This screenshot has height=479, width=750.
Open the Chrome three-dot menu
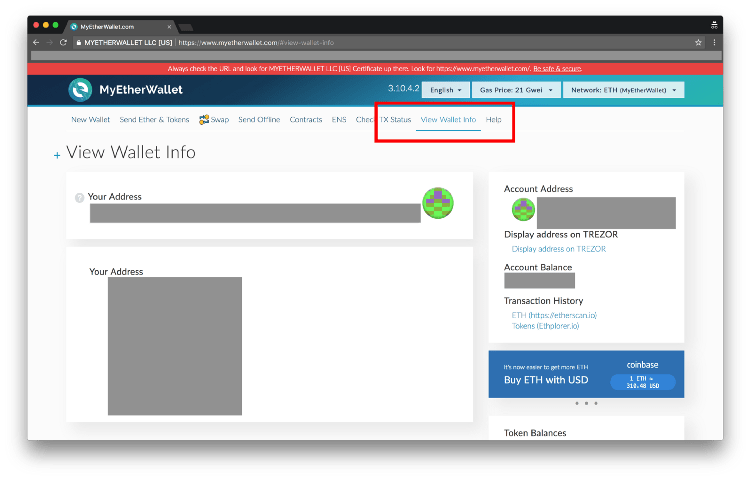714,43
